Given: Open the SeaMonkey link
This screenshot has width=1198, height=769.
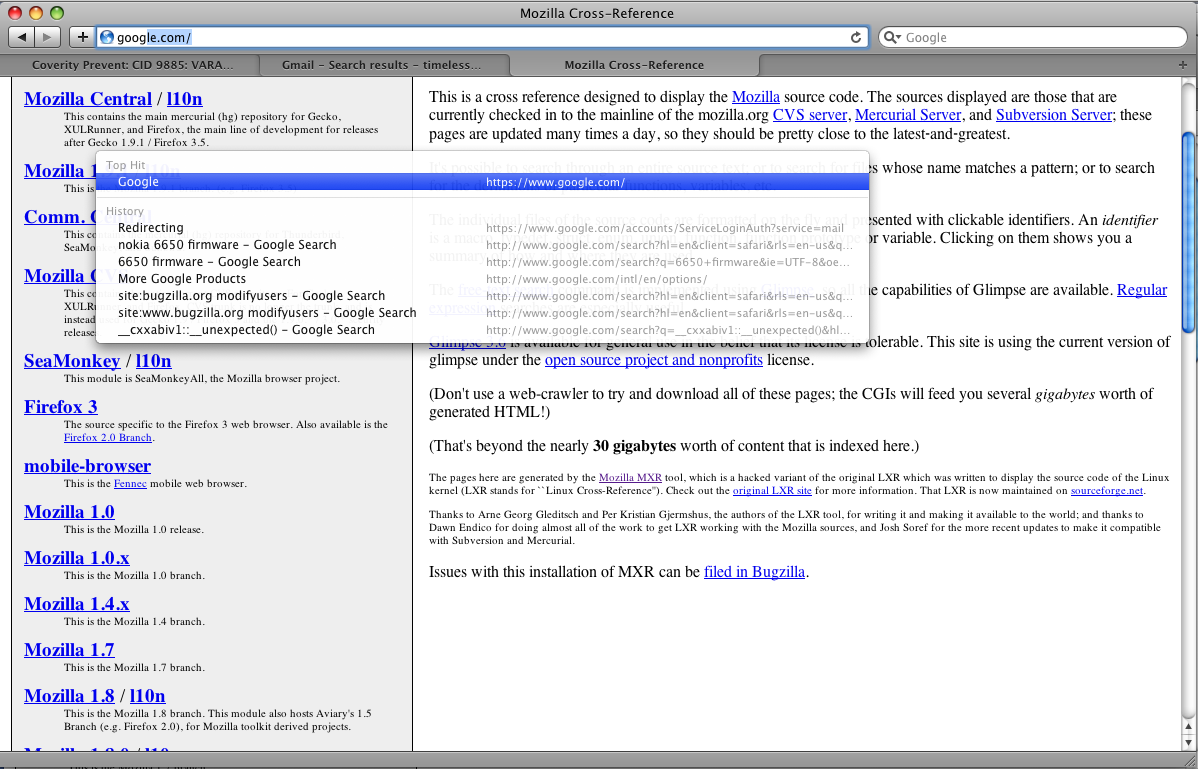Looking at the screenshot, I should 72,361.
